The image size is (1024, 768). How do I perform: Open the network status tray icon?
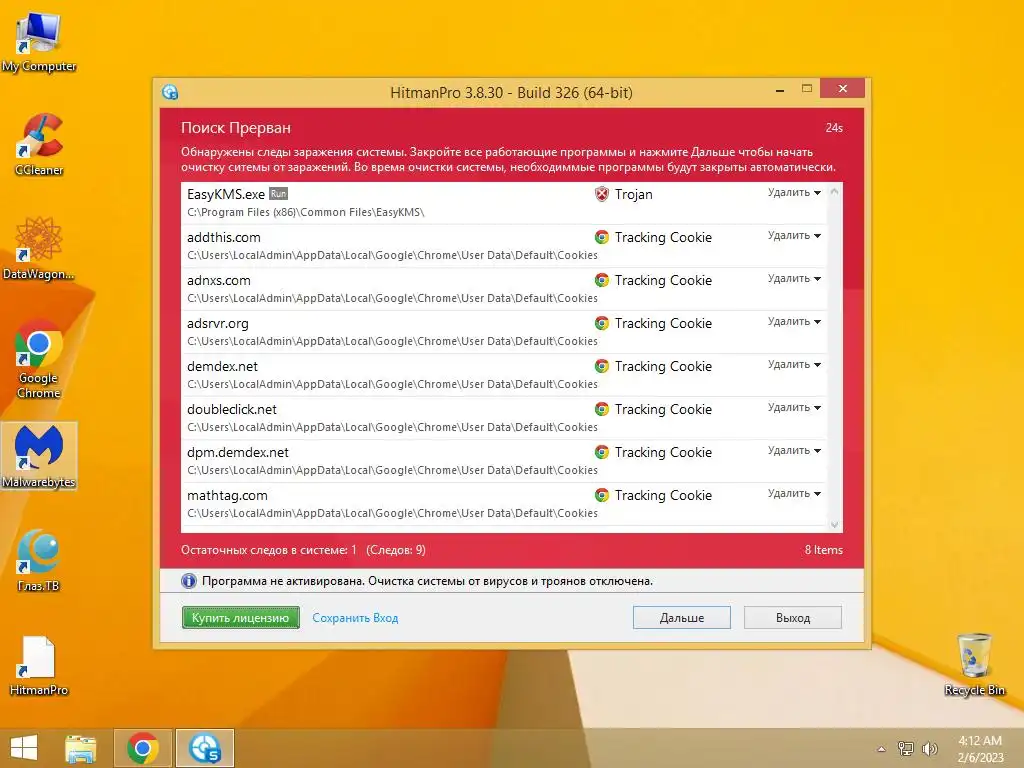point(906,748)
